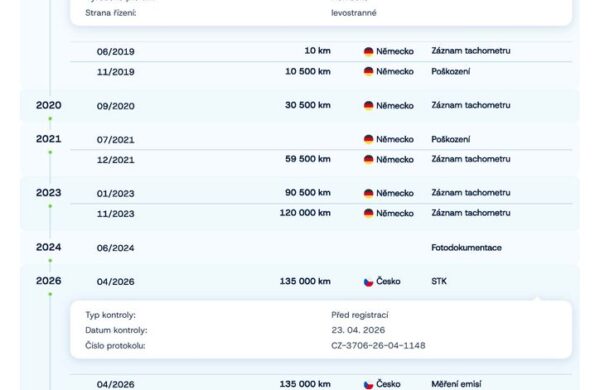Click the German flag in the 06/2019 row
600x390 pixels.
368,51
